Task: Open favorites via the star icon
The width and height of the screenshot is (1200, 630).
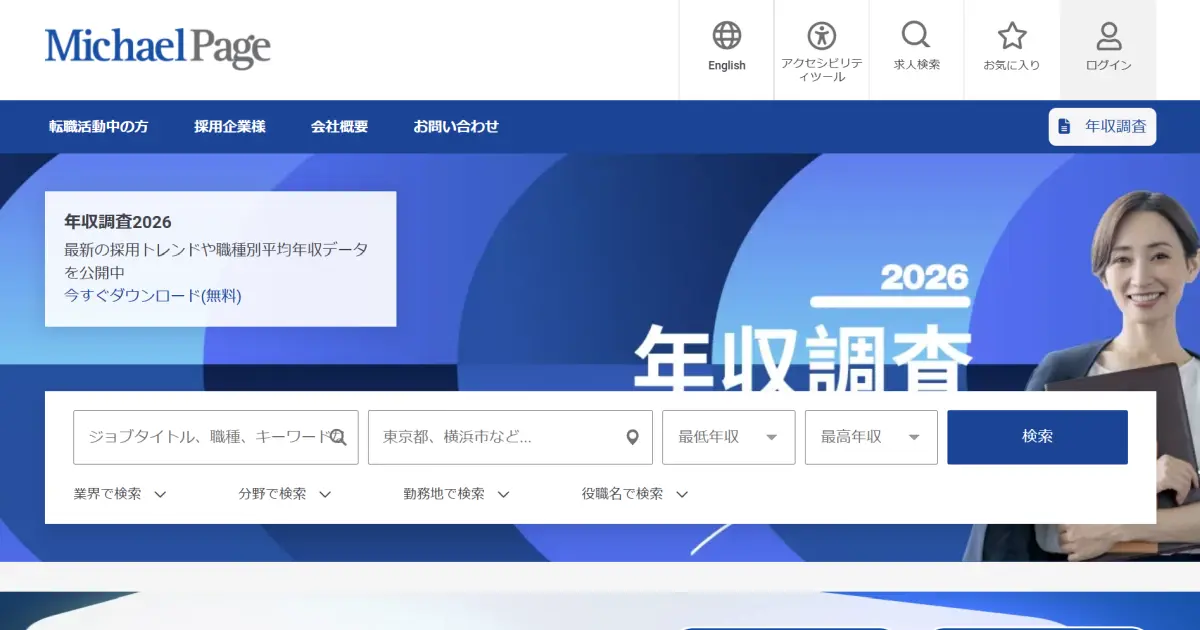Action: (x=1011, y=37)
